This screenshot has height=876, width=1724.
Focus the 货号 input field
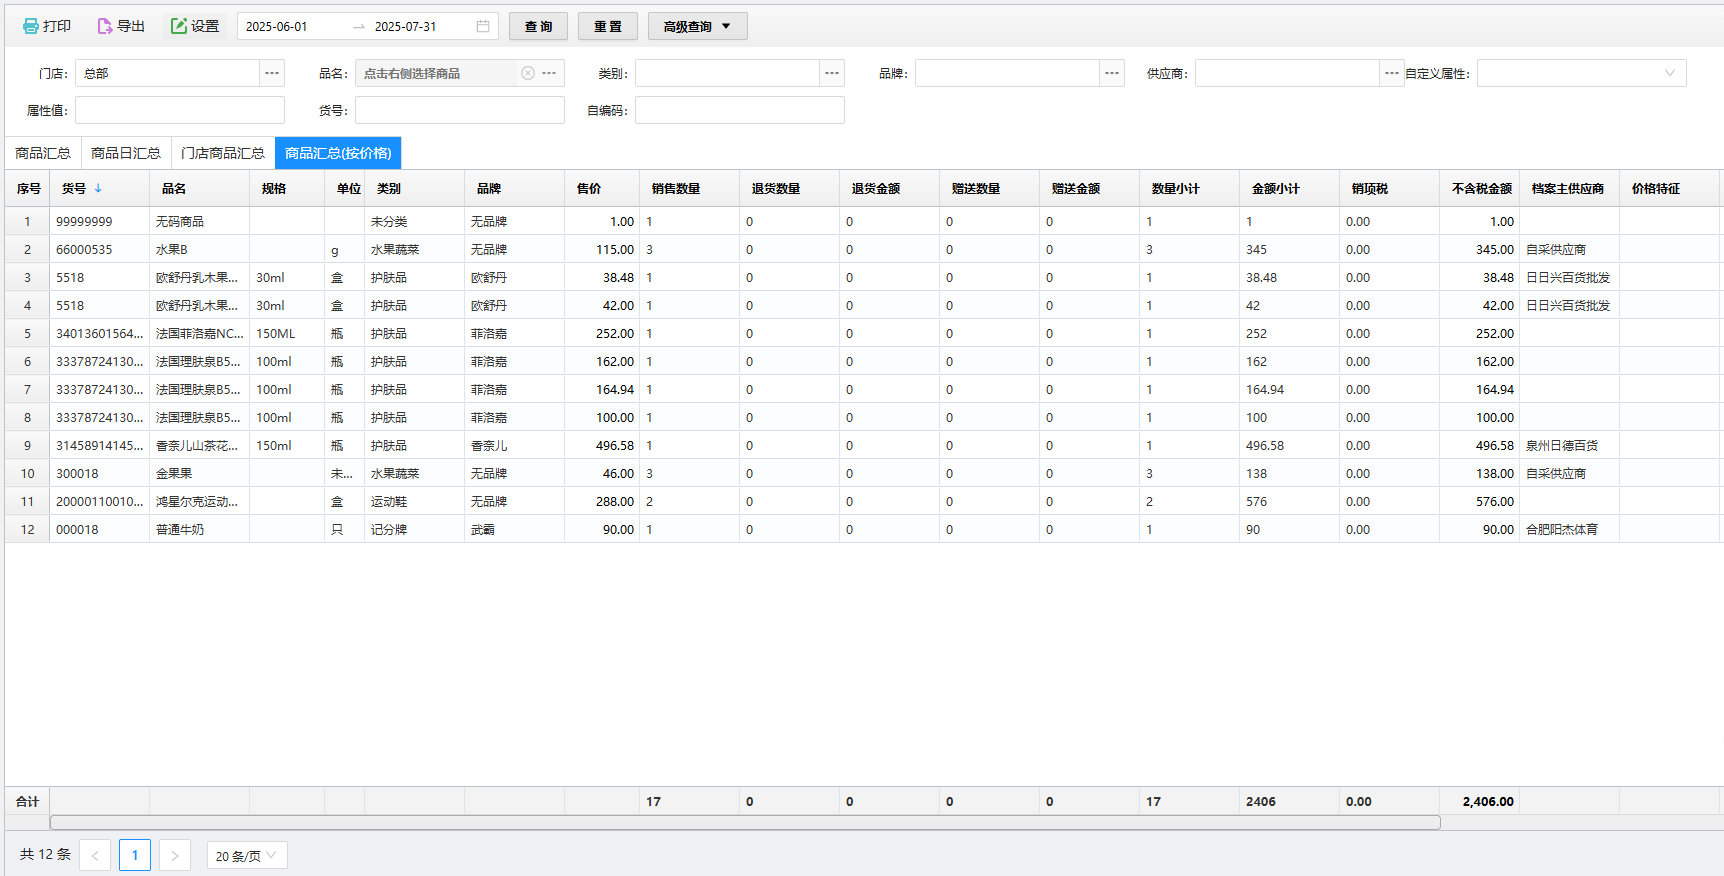point(460,110)
